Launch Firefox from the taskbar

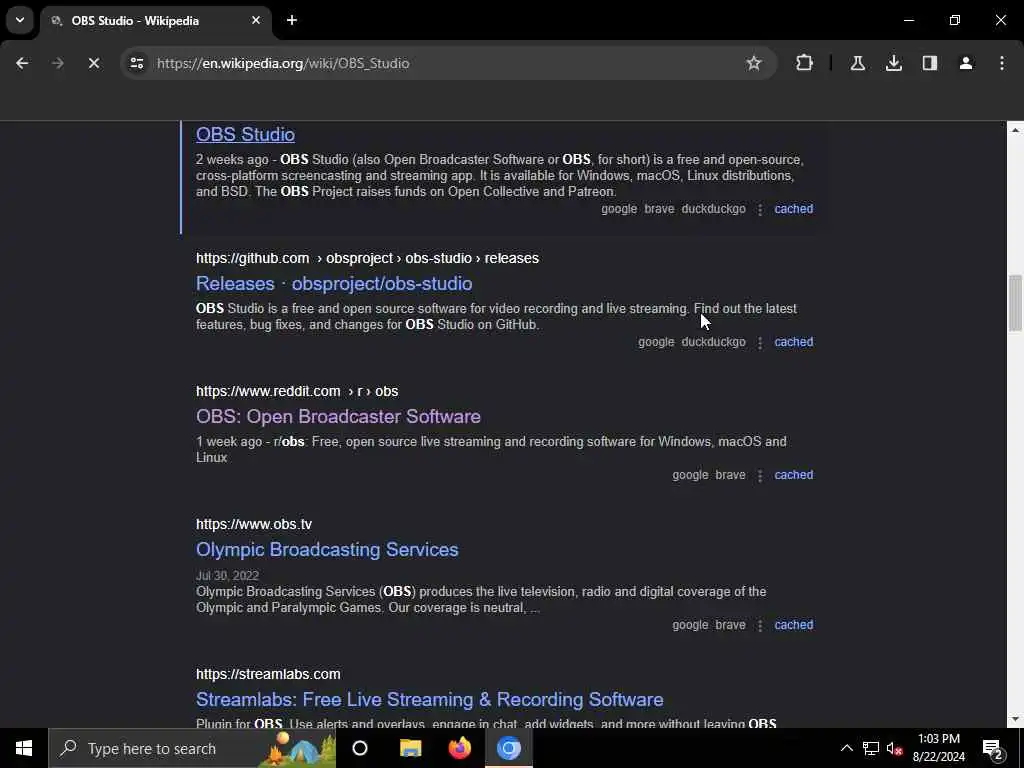click(460, 748)
